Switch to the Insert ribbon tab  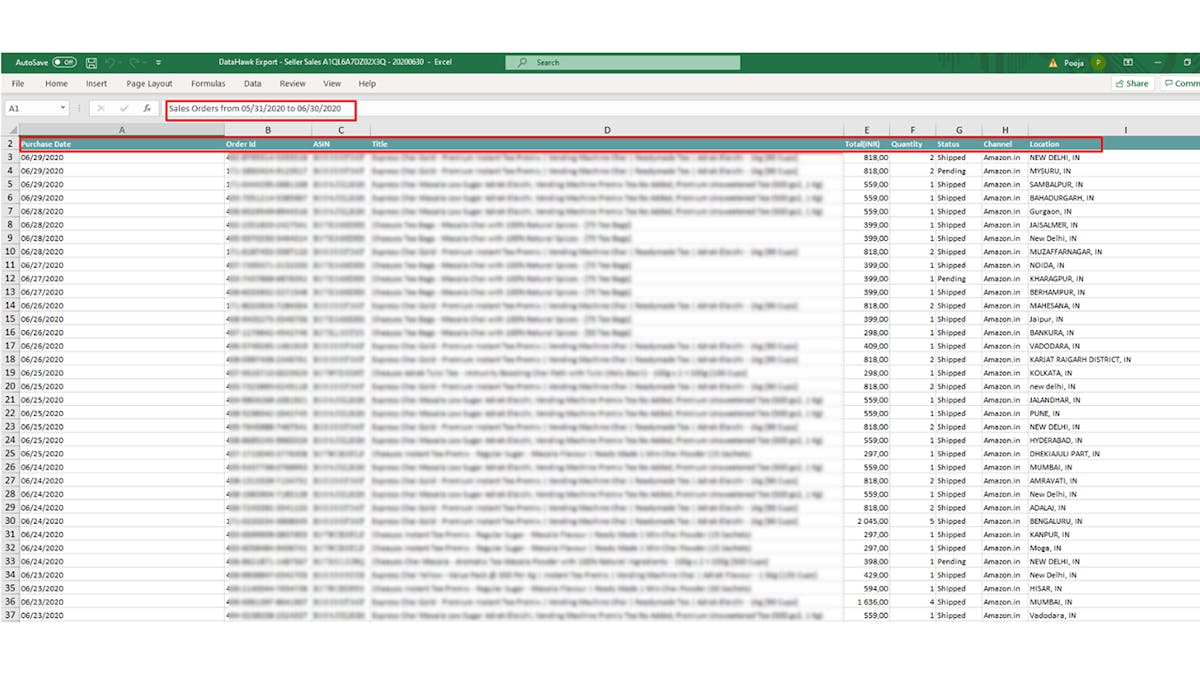[96, 84]
